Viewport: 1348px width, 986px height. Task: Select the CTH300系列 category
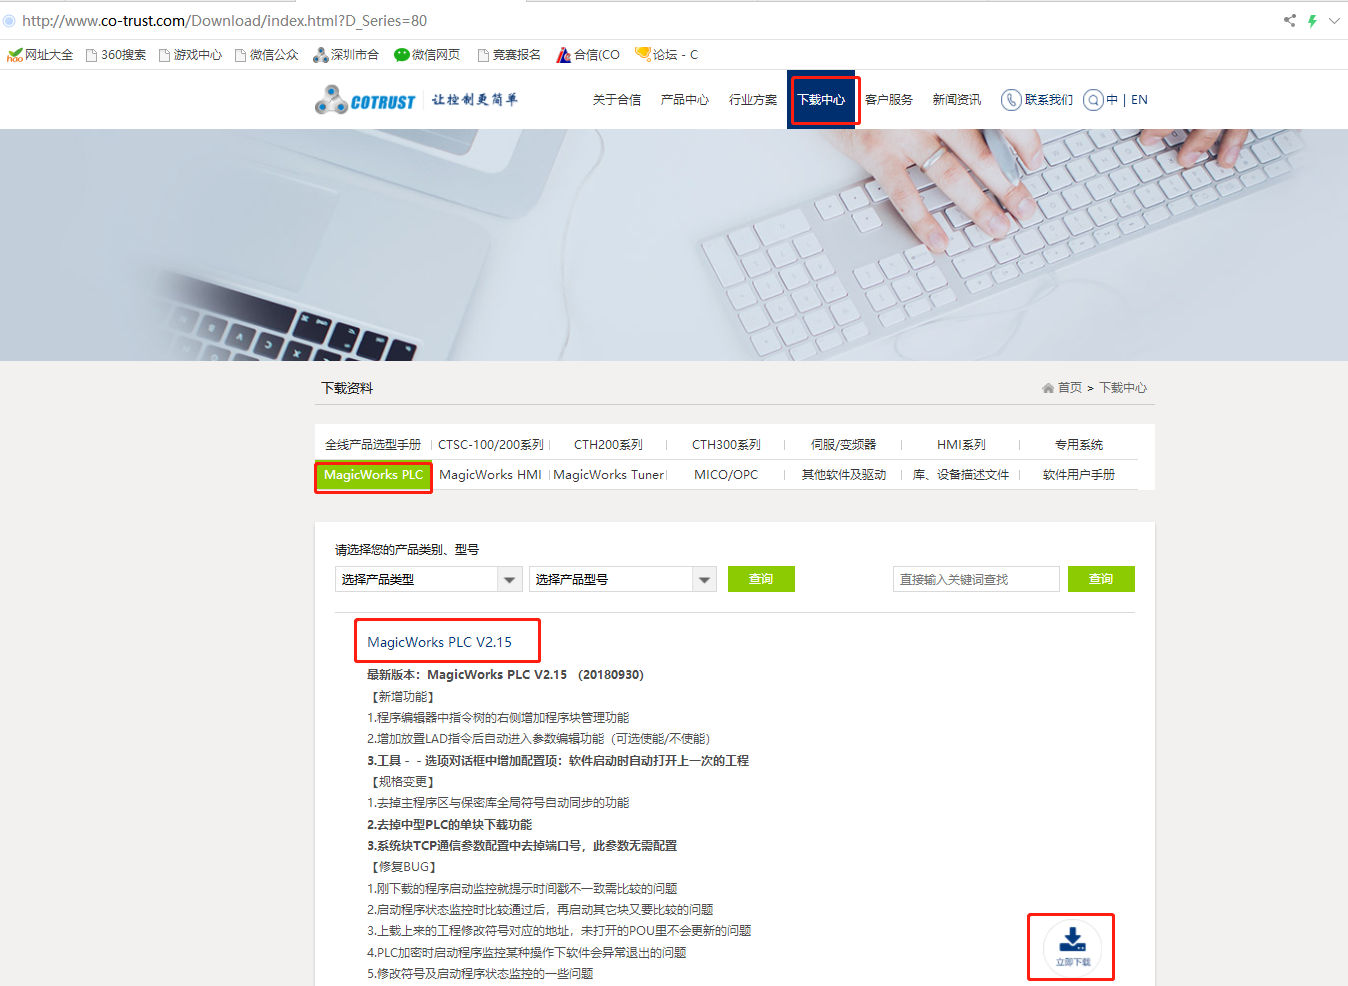point(726,445)
